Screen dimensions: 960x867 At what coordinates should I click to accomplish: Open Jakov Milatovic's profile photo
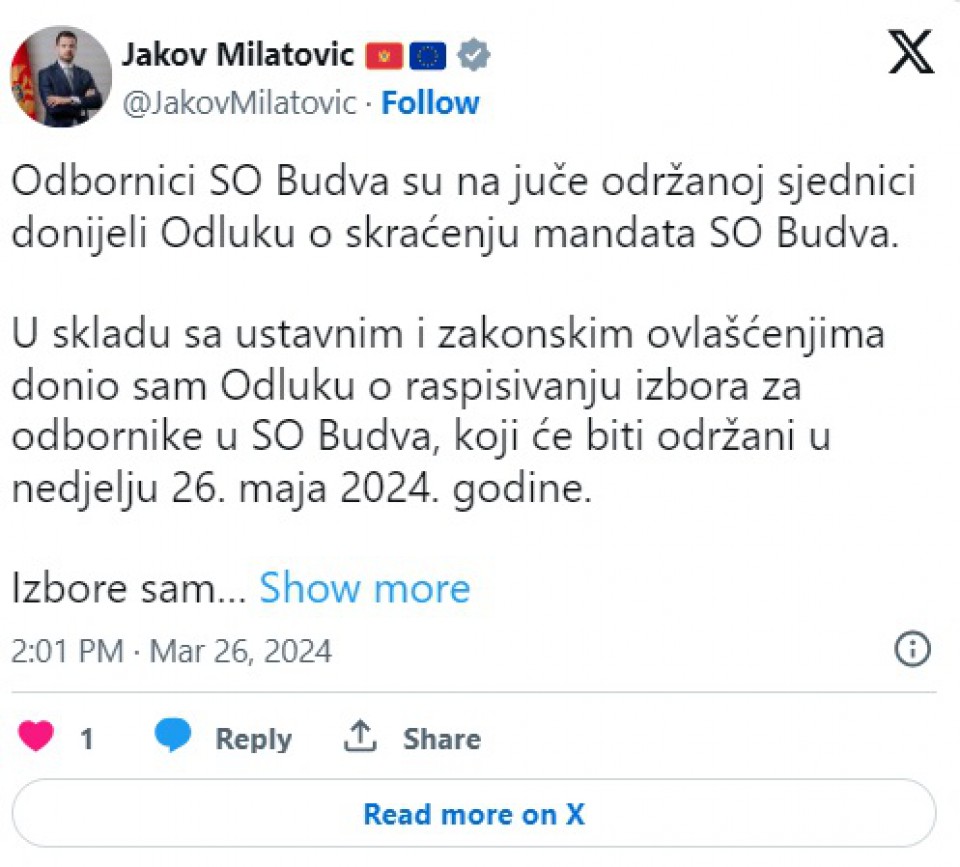pos(61,77)
